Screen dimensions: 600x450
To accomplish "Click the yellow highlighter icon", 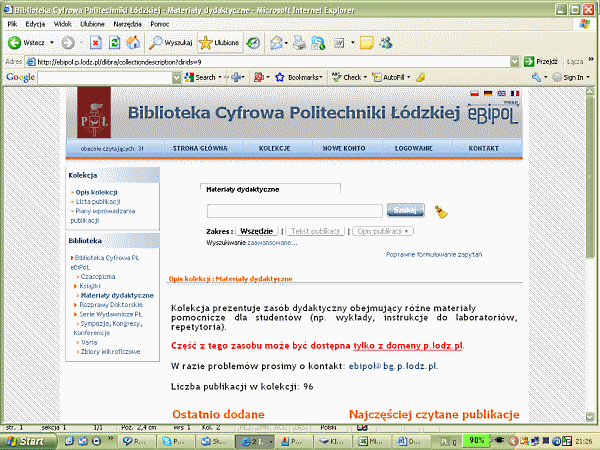I will click(421, 77).
